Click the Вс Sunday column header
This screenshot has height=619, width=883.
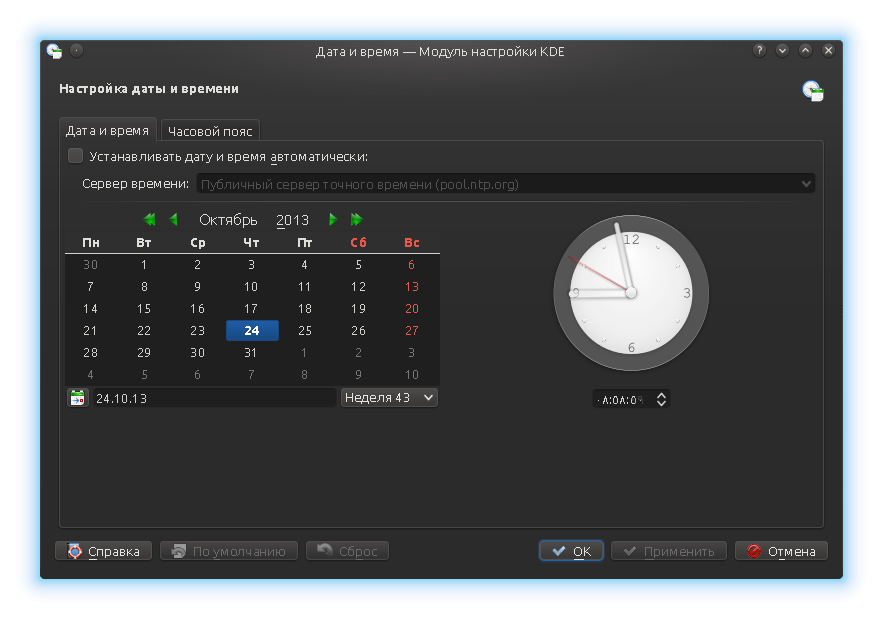click(412, 243)
